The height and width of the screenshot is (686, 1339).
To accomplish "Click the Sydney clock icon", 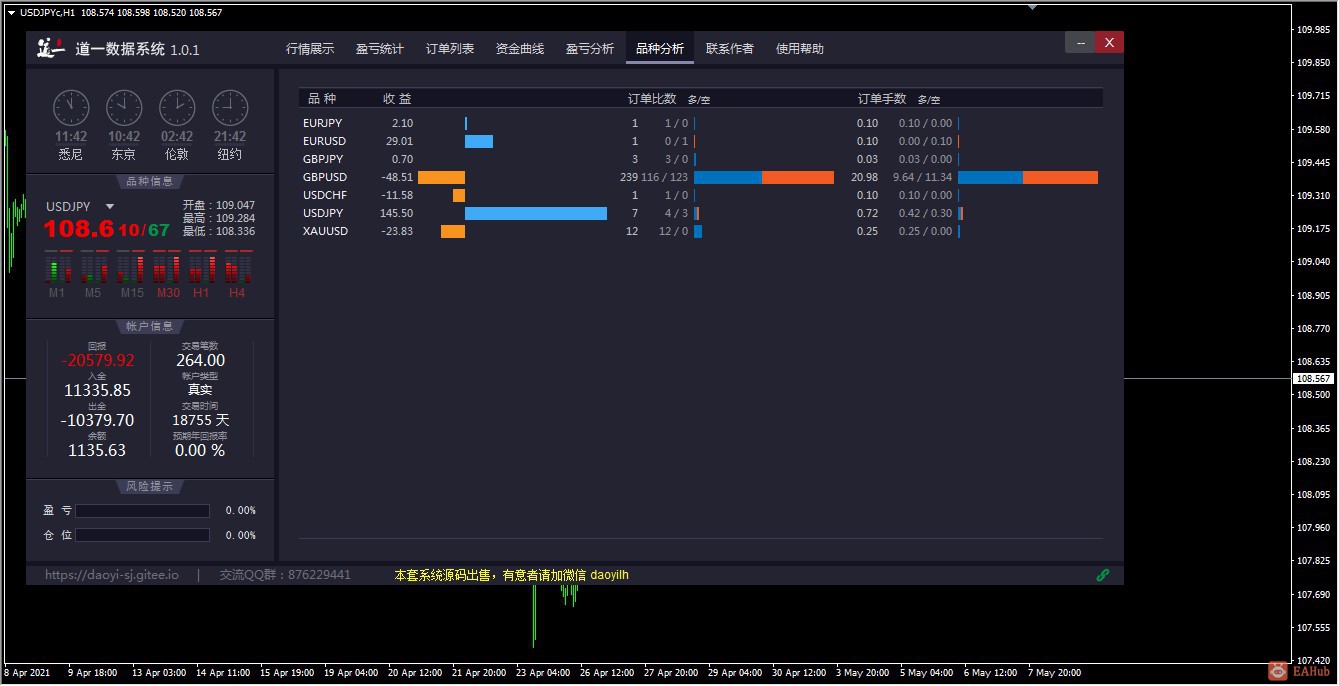I will (71, 107).
